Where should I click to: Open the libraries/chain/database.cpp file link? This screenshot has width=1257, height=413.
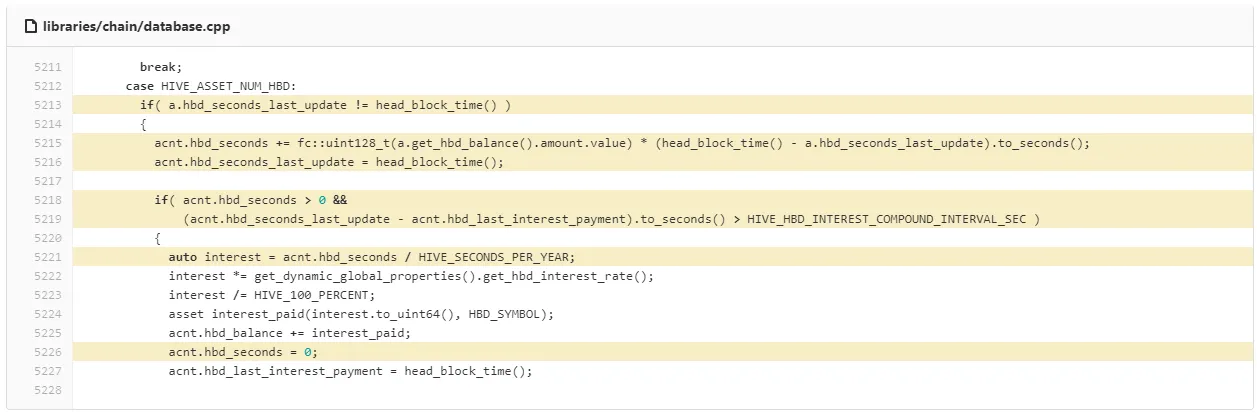[136, 26]
